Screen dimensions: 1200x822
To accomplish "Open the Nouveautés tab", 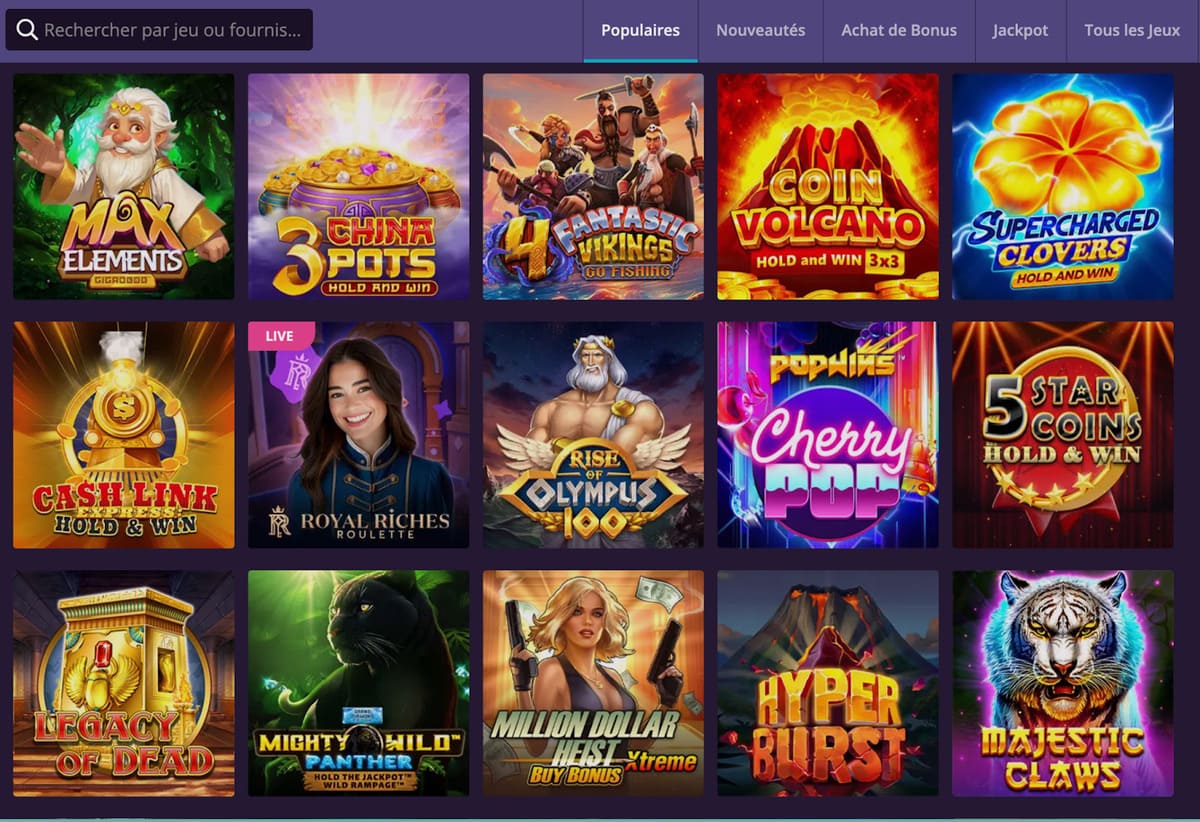I will pos(760,30).
